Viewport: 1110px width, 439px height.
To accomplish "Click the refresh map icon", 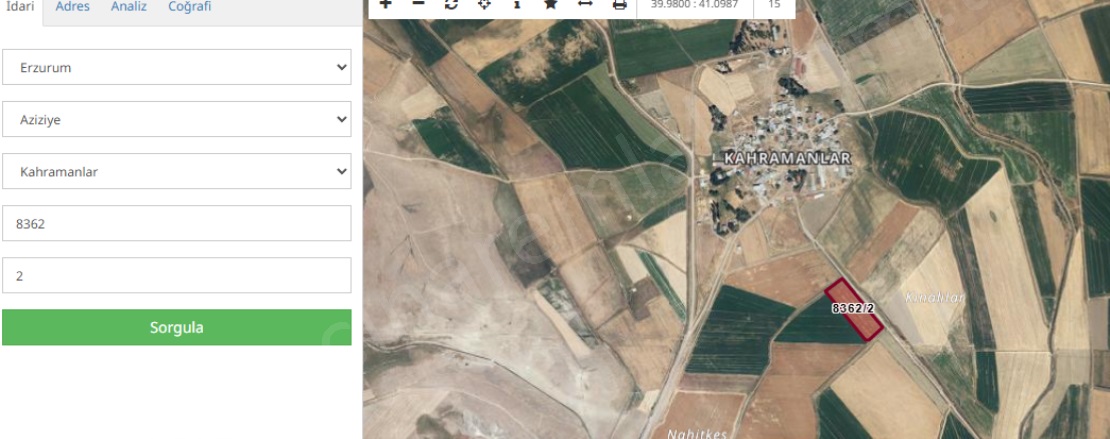I will [451, 5].
